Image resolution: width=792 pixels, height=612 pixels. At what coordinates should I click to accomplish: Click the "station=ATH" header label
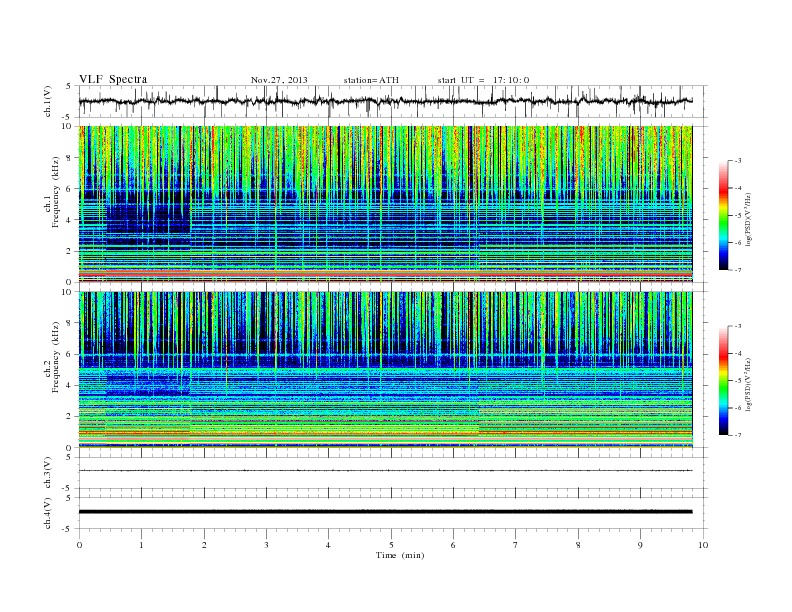pyautogui.click(x=371, y=80)
